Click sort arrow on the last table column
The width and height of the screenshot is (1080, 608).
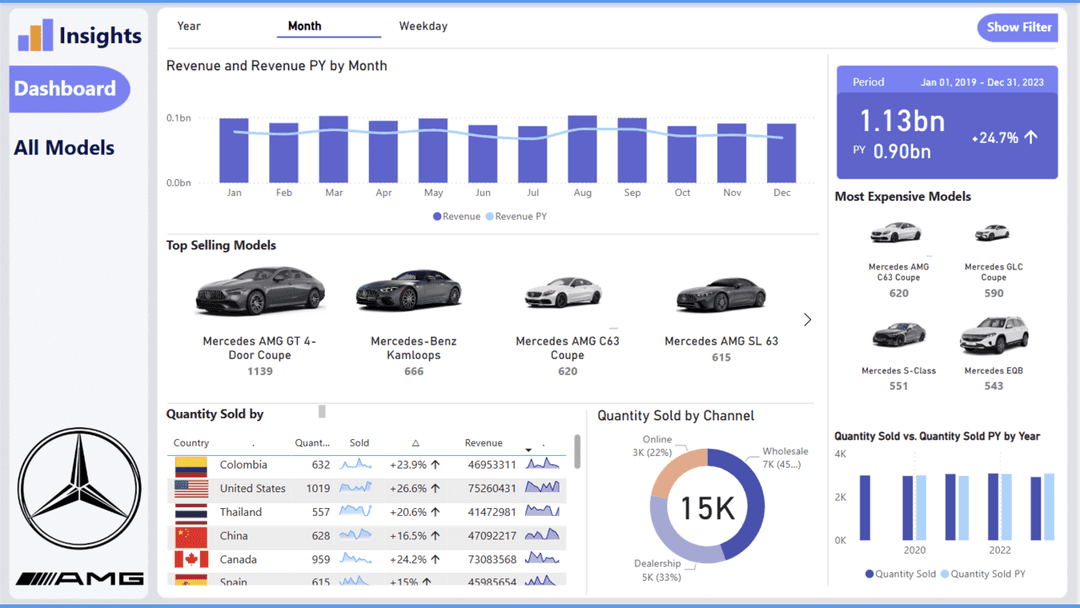(x=529, y=450)
